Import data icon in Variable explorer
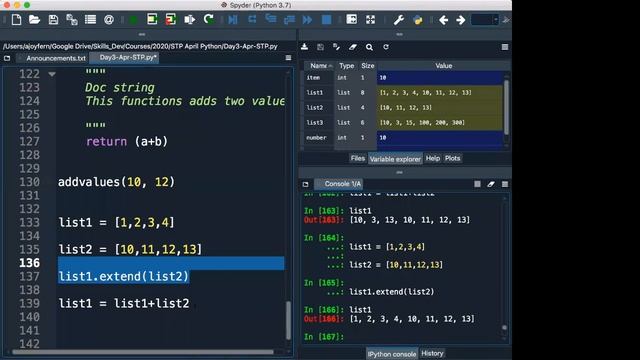640x360 pixels. point(304,47)
